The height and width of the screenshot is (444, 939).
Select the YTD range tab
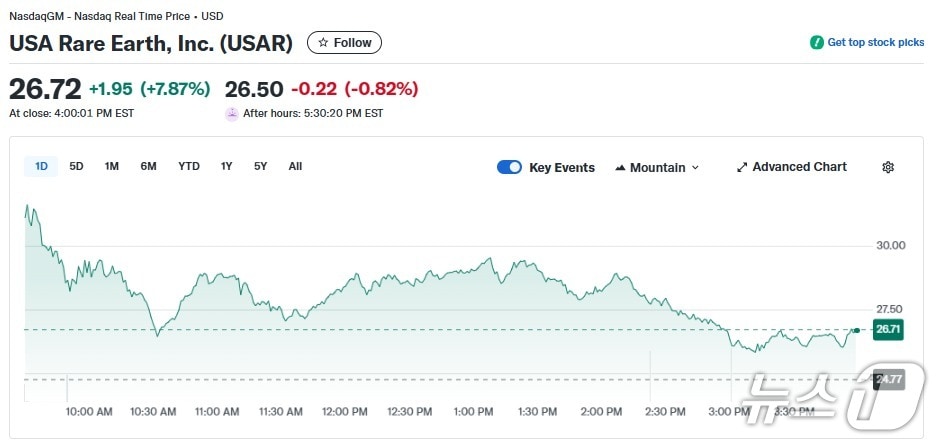pos(189,166)
